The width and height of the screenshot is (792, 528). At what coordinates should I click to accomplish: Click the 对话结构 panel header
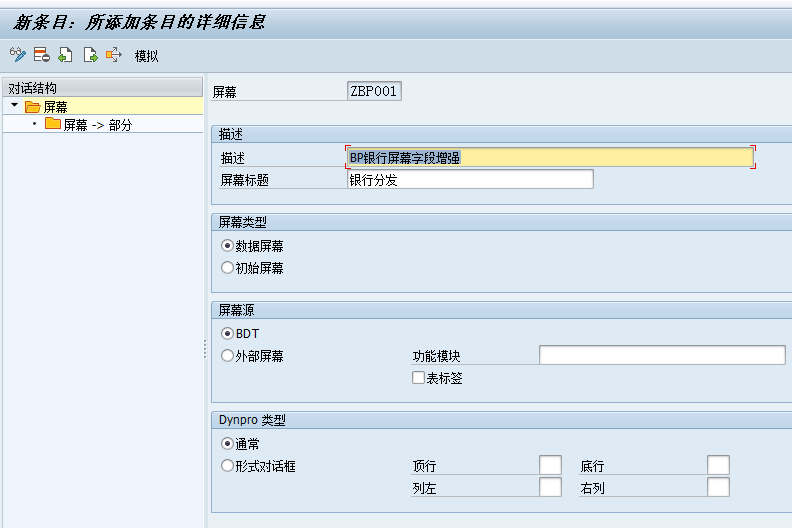[103, 88]
